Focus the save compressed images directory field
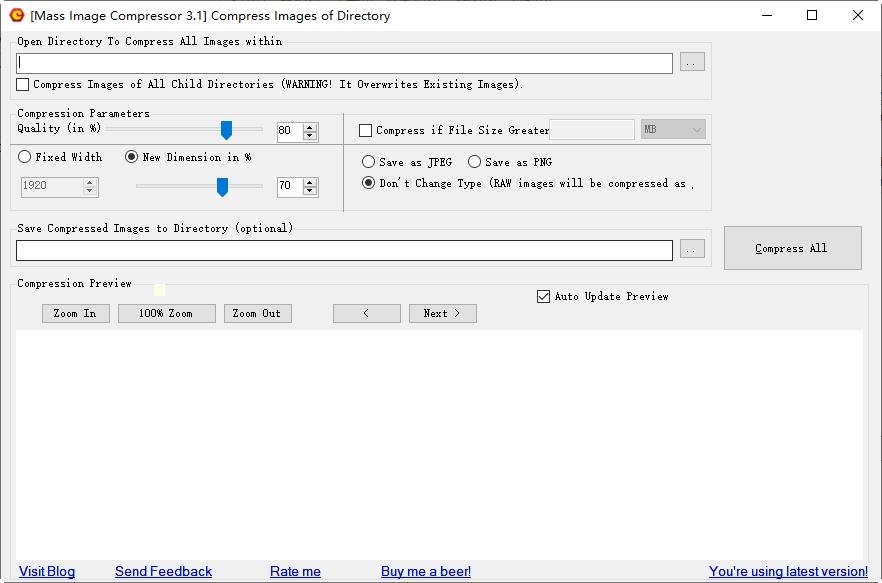Image resolution: width=882 pixels, height=583 pixels. (x=344, y=250)
